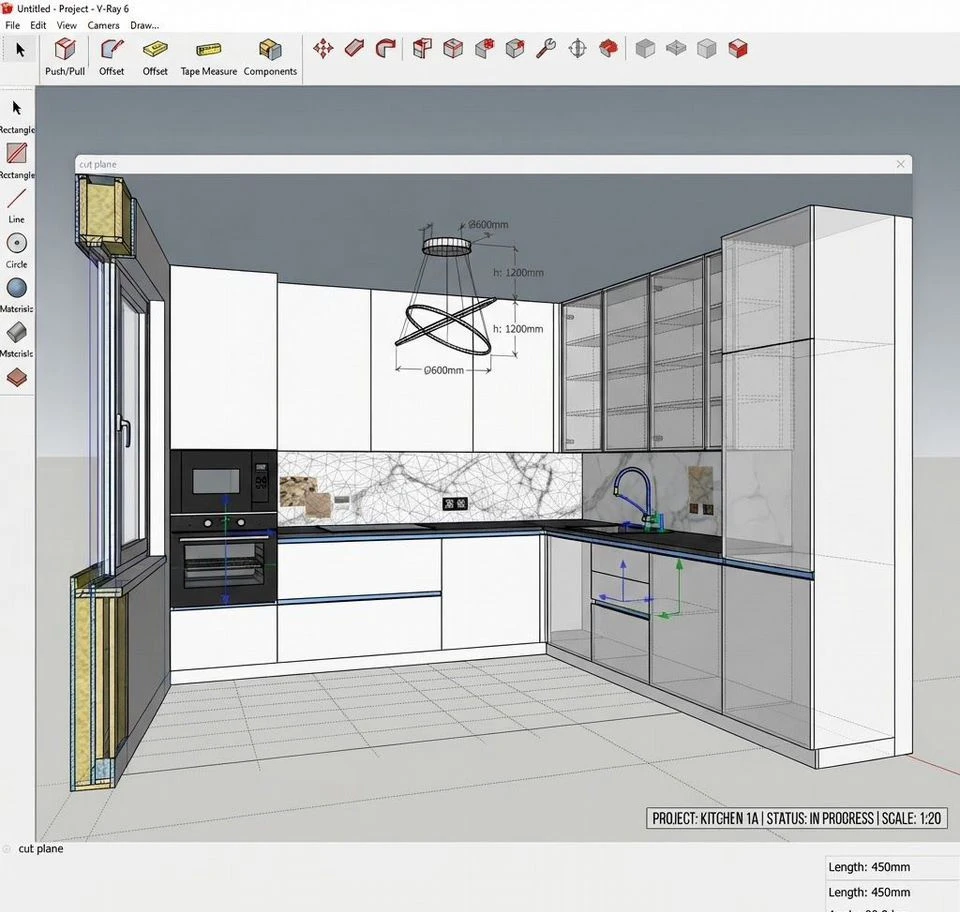
Task: Select the Move tool with four red arrows
Action: [x=323, y=48]
